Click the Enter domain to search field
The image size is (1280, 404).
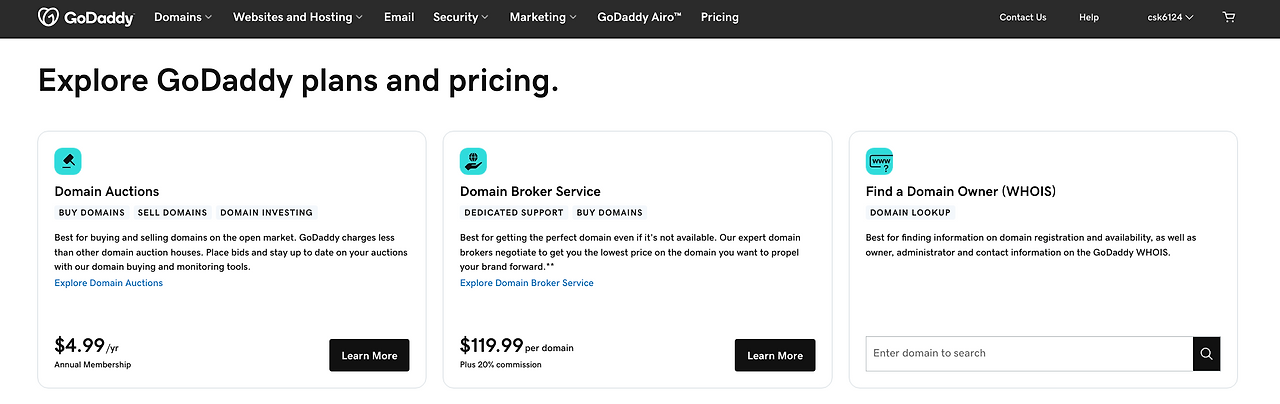point(1028,353)
